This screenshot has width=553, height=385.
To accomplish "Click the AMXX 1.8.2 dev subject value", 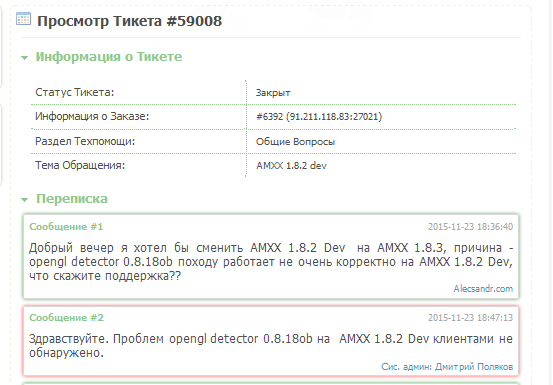I will [x=291, y=166].
